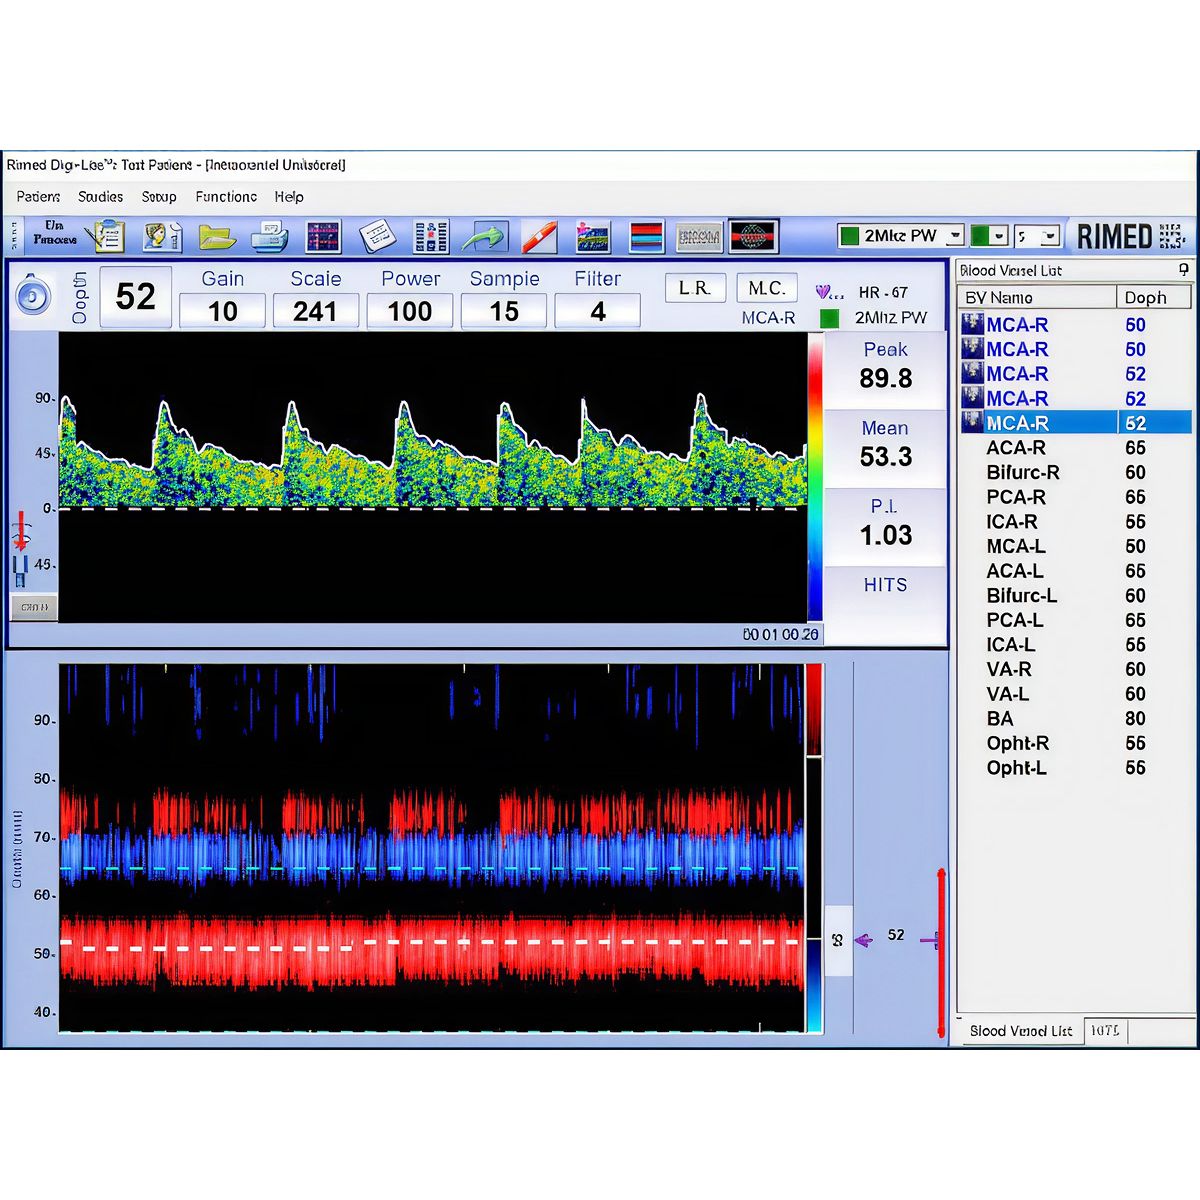Click the printer icon in toolbar
The width and height of the screenshot is (1200, 1200).
(x=268, y=237)
